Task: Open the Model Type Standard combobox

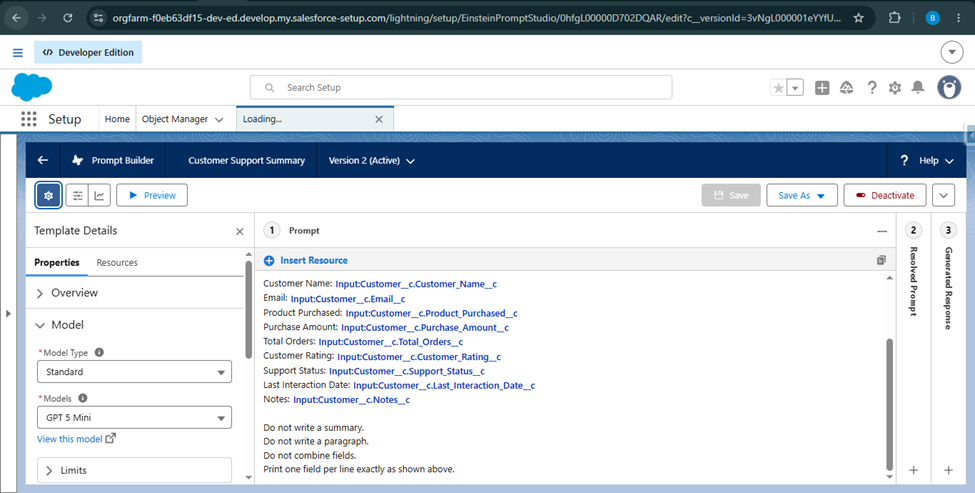Action: [x=134, y=372]
